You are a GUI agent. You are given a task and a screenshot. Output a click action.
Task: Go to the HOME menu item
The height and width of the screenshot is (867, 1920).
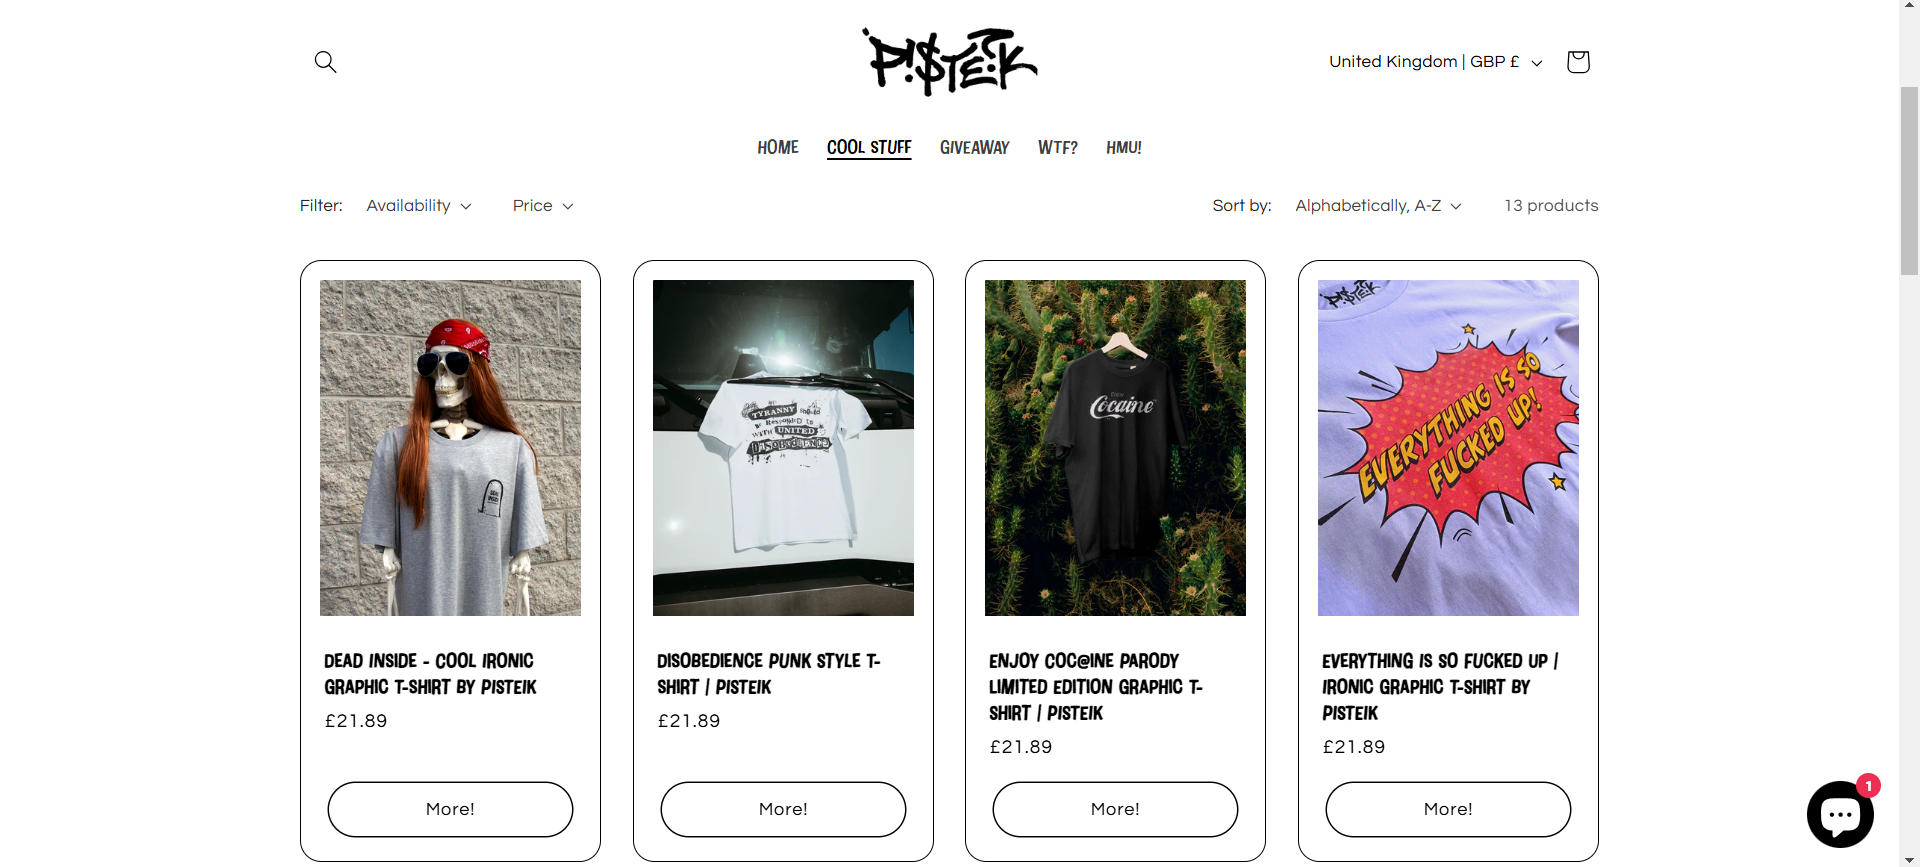778,148
